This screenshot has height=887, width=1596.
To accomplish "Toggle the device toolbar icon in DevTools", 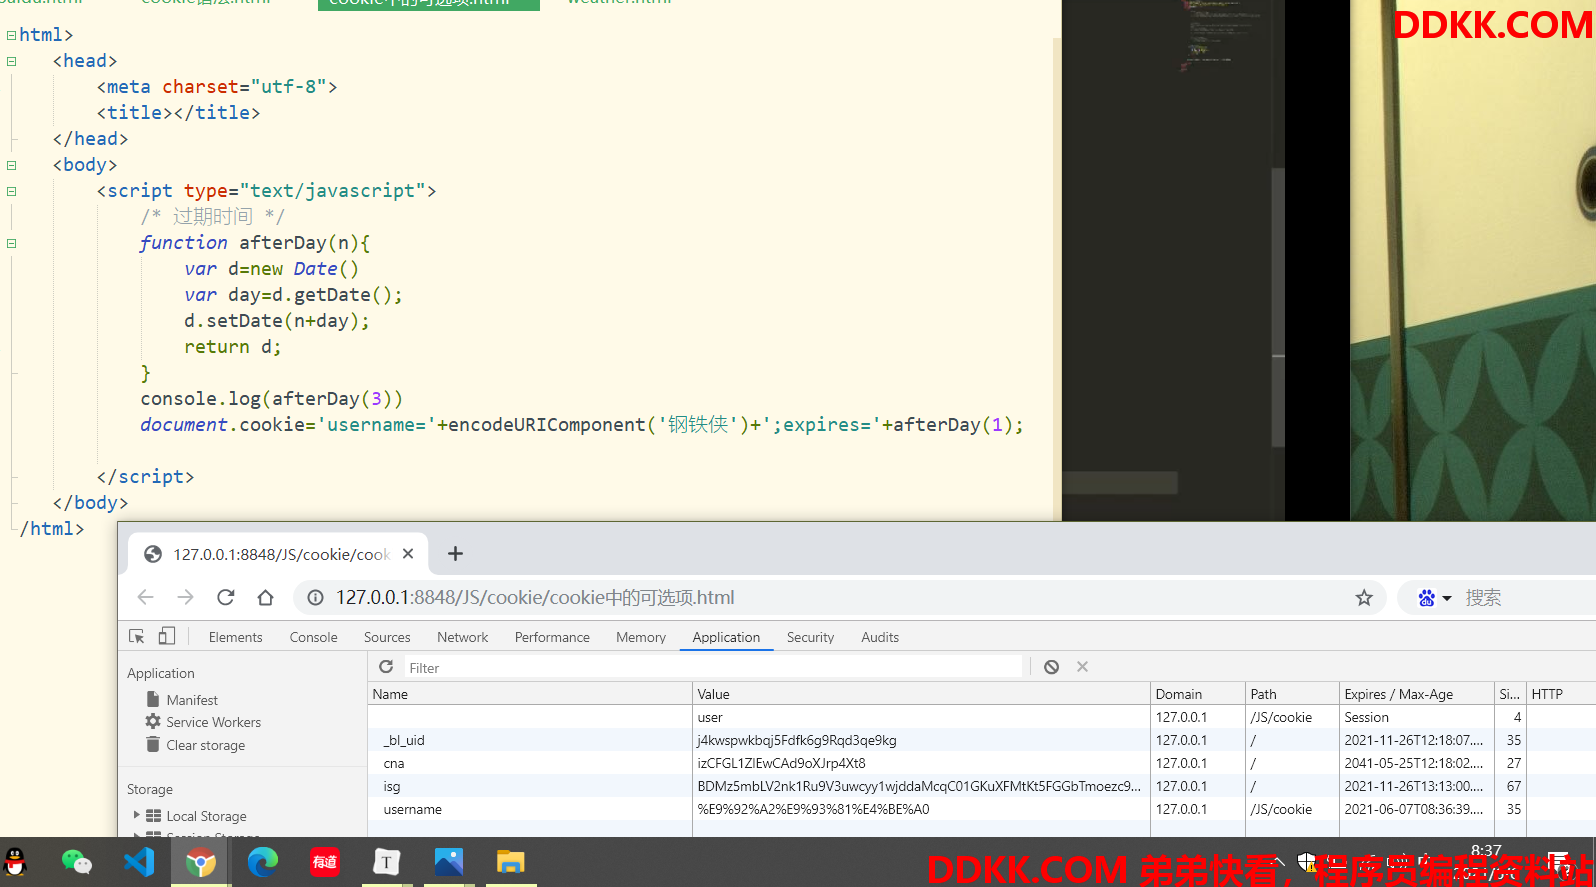I will point(167,636).
